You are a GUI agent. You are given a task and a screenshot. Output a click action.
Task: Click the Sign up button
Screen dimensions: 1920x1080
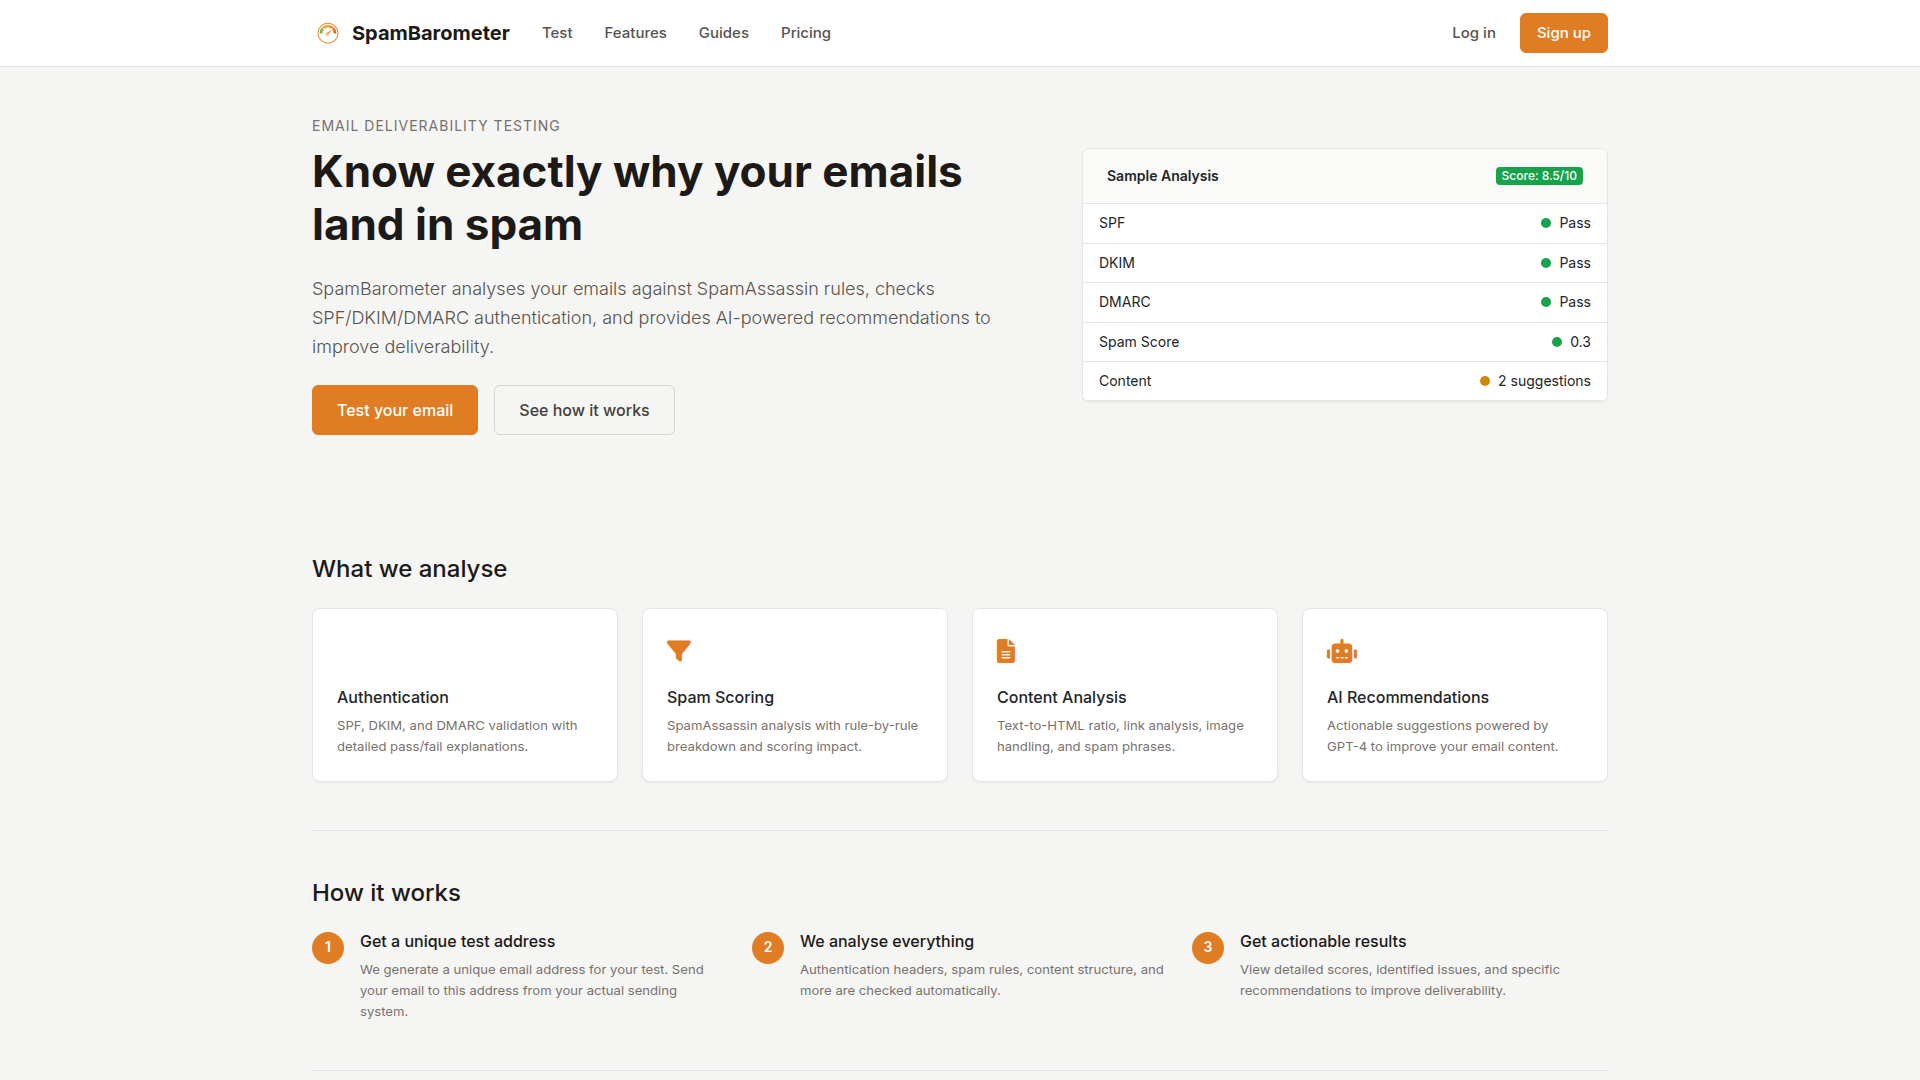(1563, 32)
